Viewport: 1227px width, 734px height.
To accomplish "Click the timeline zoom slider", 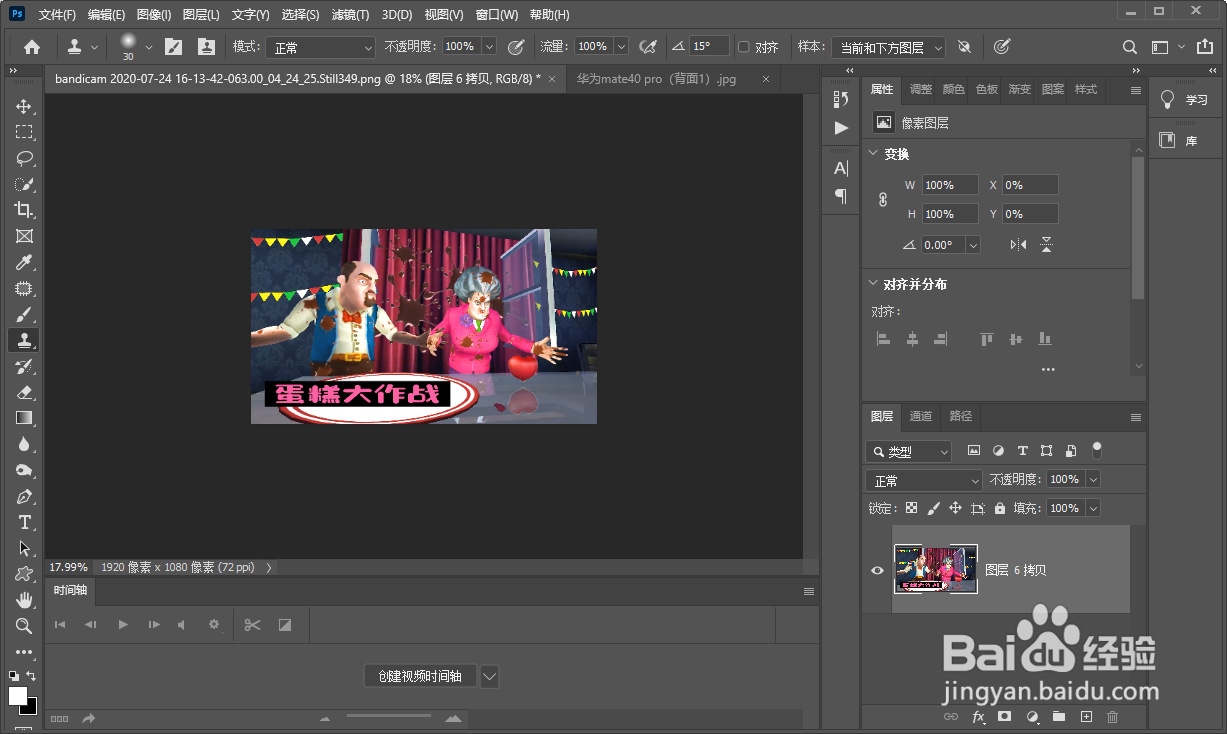I will (x=389, y=717).
